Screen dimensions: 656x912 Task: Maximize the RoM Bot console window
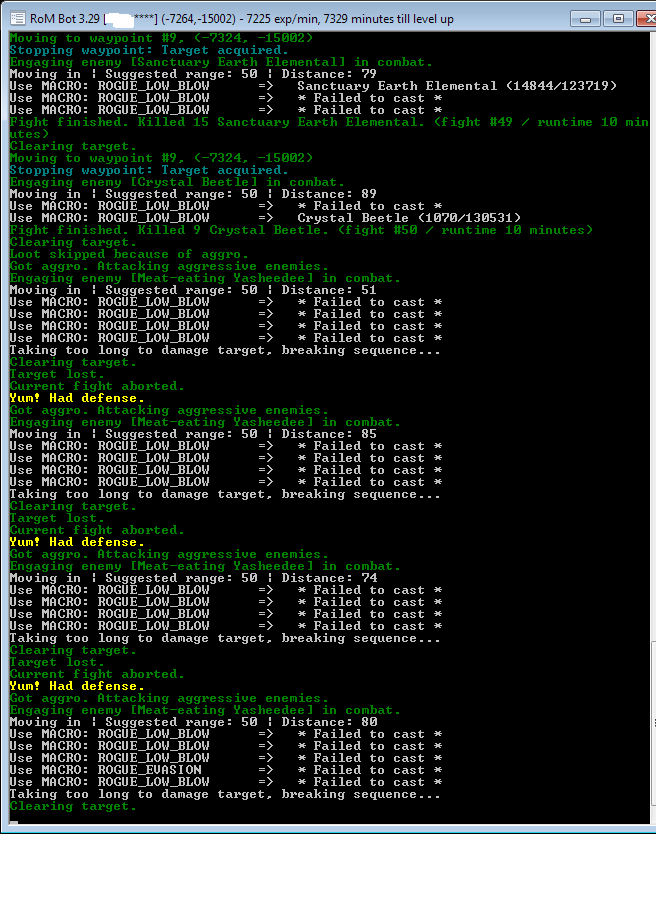(x=616, y=18)
